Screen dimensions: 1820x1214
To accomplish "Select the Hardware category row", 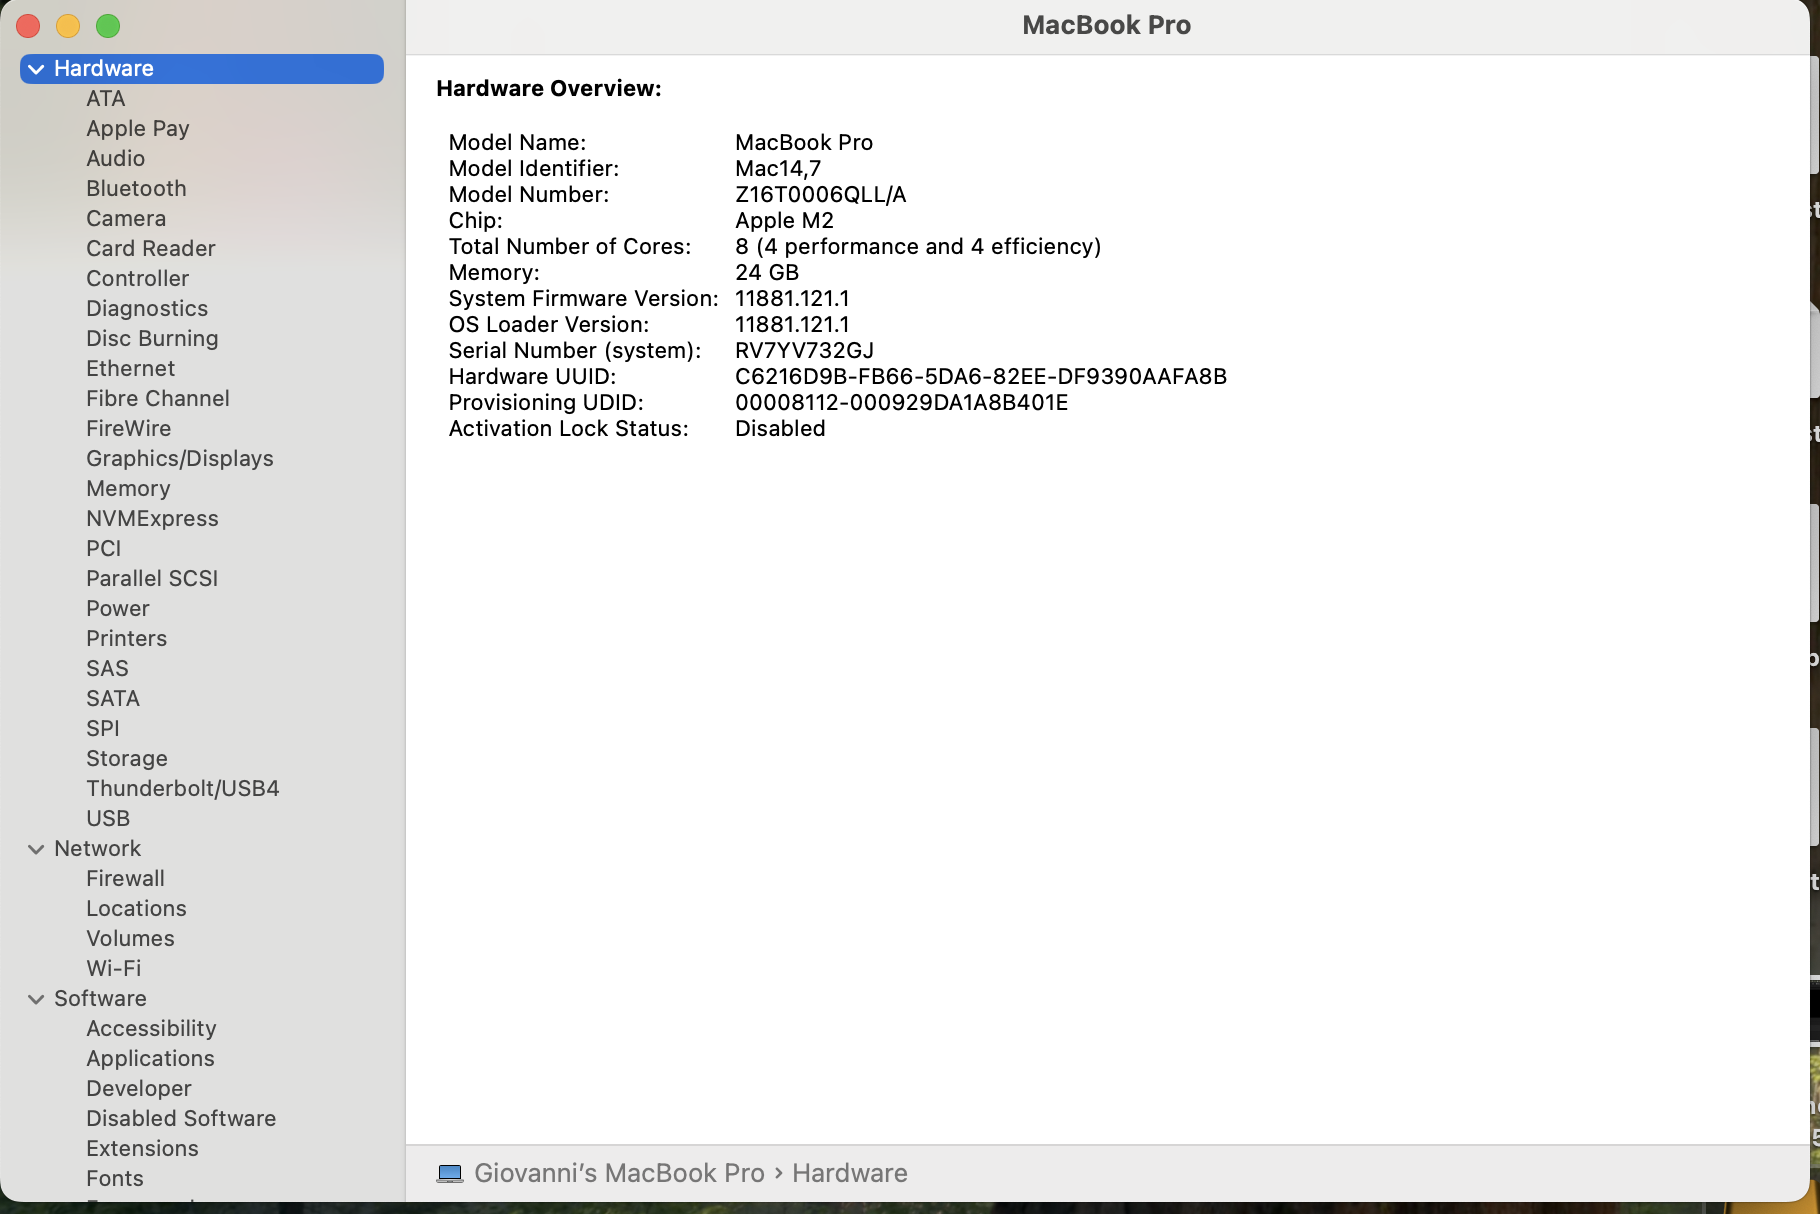I will (202, 69).
